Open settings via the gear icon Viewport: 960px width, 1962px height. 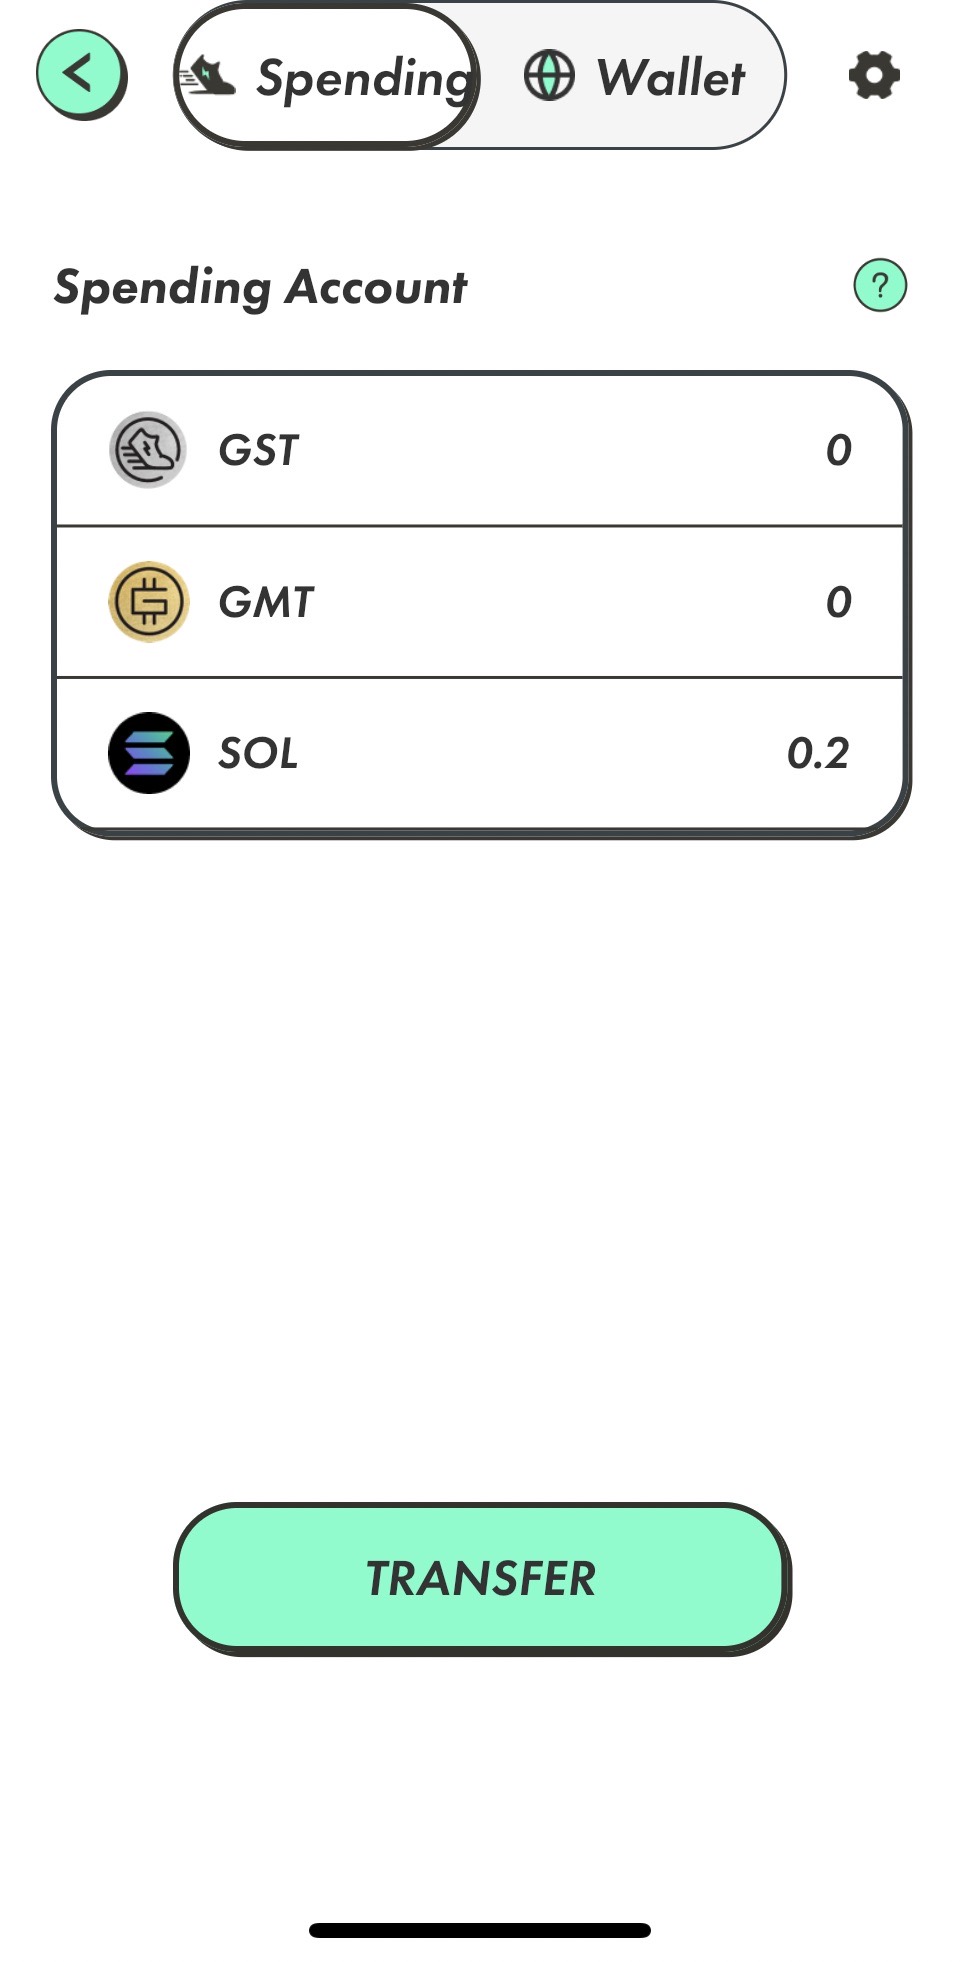[x=874, y=76]
